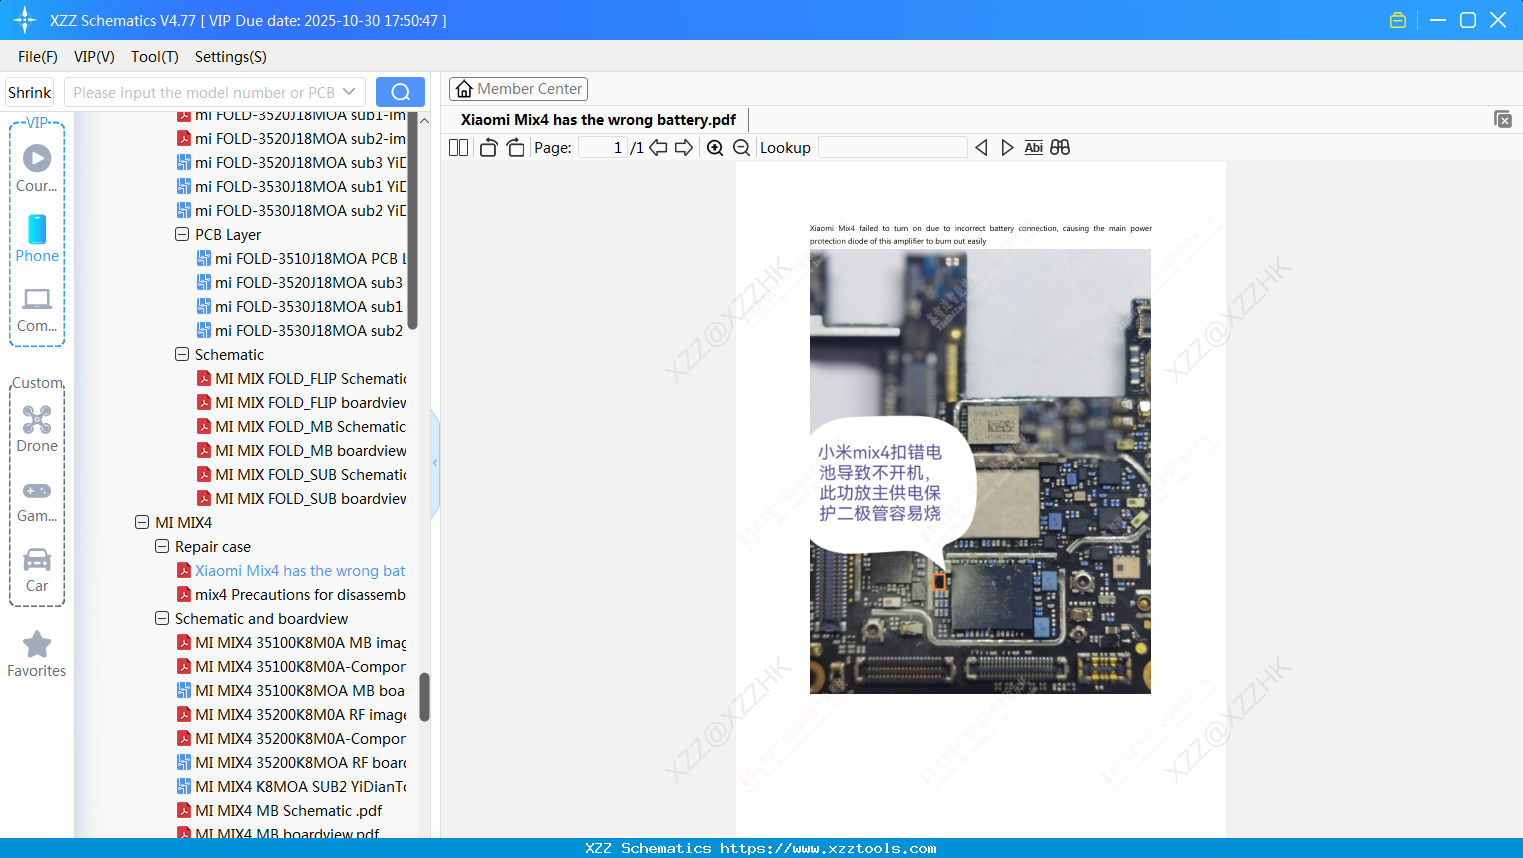
Task: Close the open PDF tab icon at right
Action: pyautogui.click(x=1503, y=119)
